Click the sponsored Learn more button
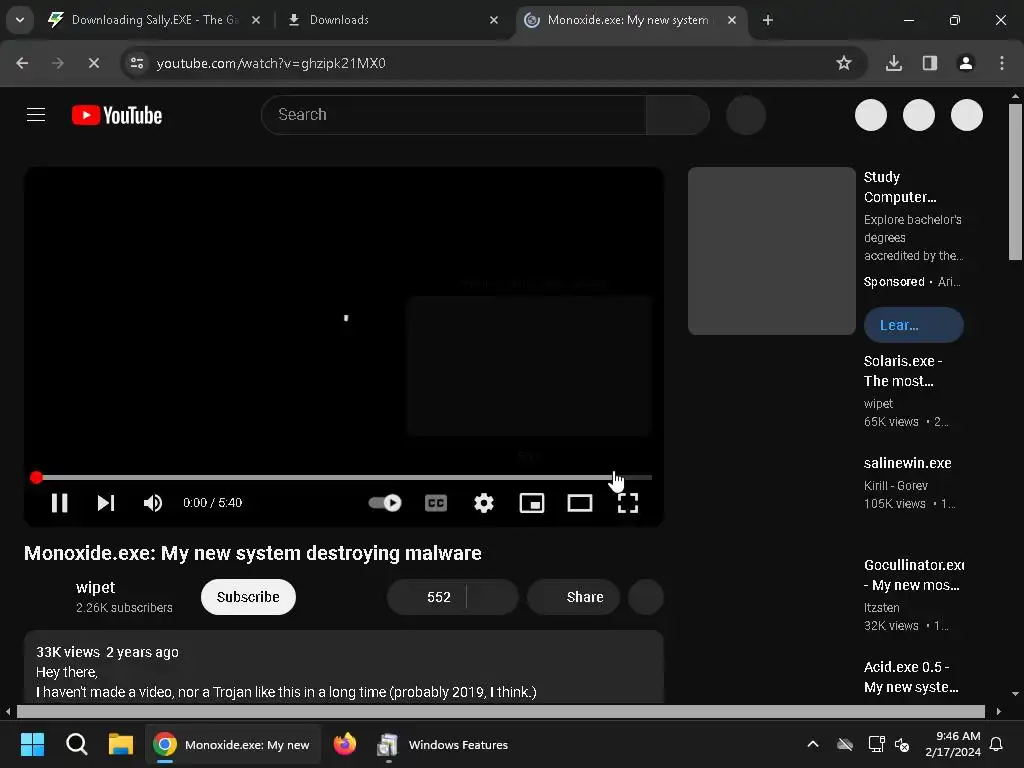This screenshot has width=1024, height=768. point(913,325)
